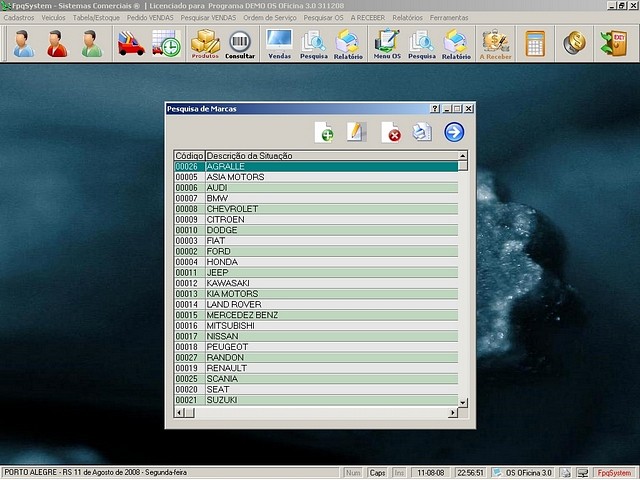Click the blue arrow exit icon

(454, 132)
